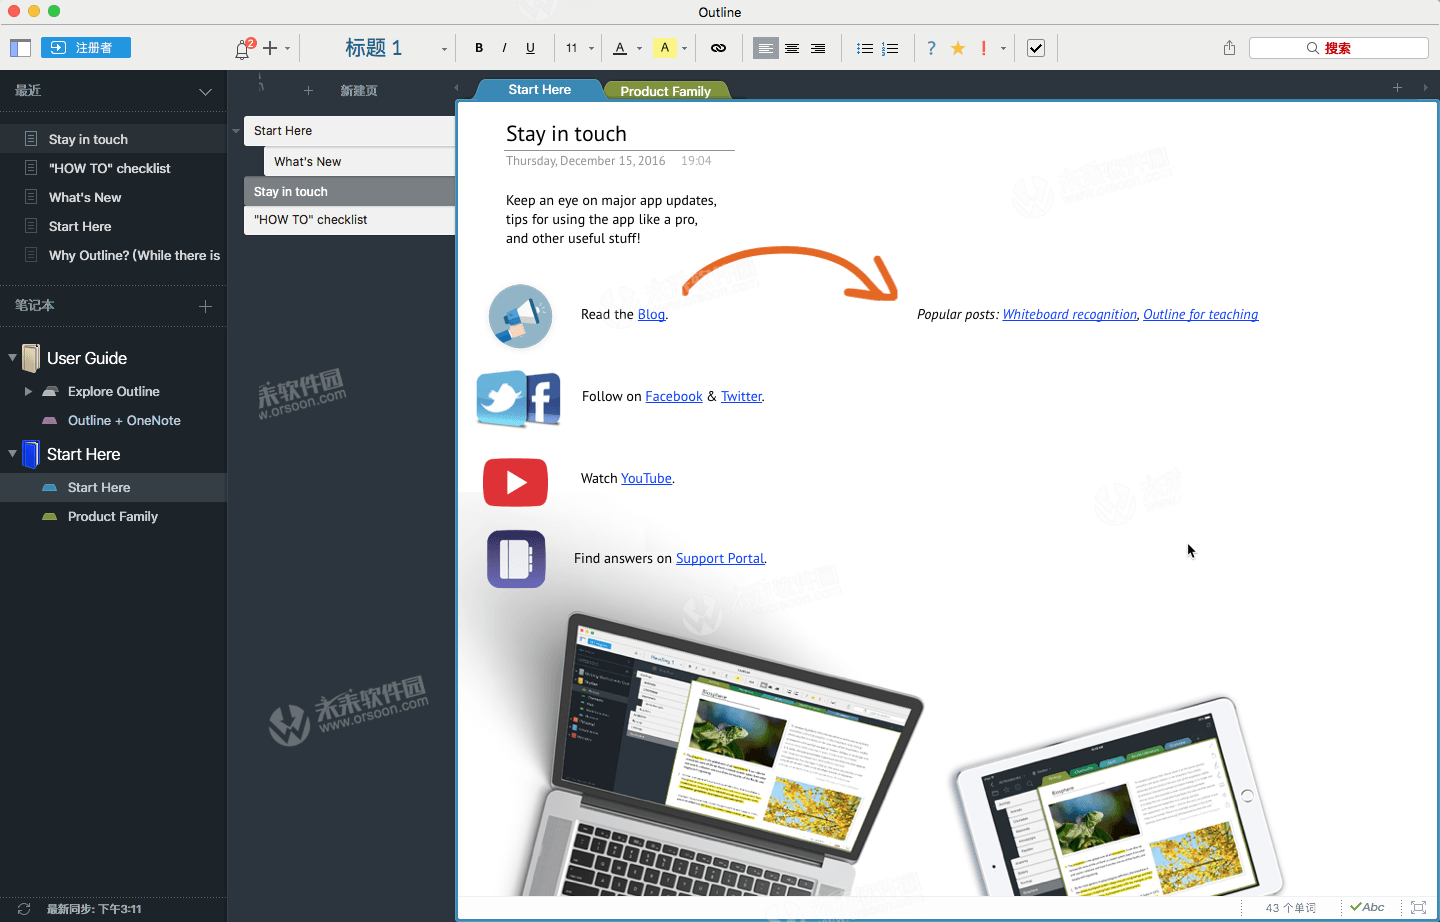Set the font text color
Screen dimensions: 1440x922
(x=620, y=48)
